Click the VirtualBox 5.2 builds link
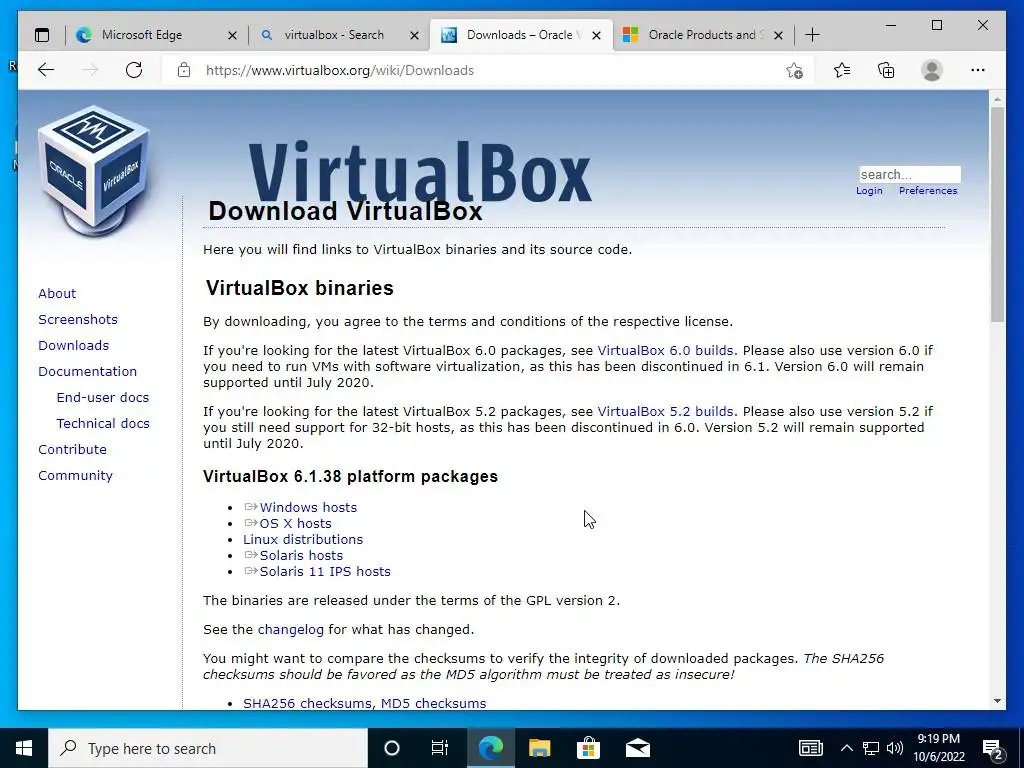 [x=665, y=412]
